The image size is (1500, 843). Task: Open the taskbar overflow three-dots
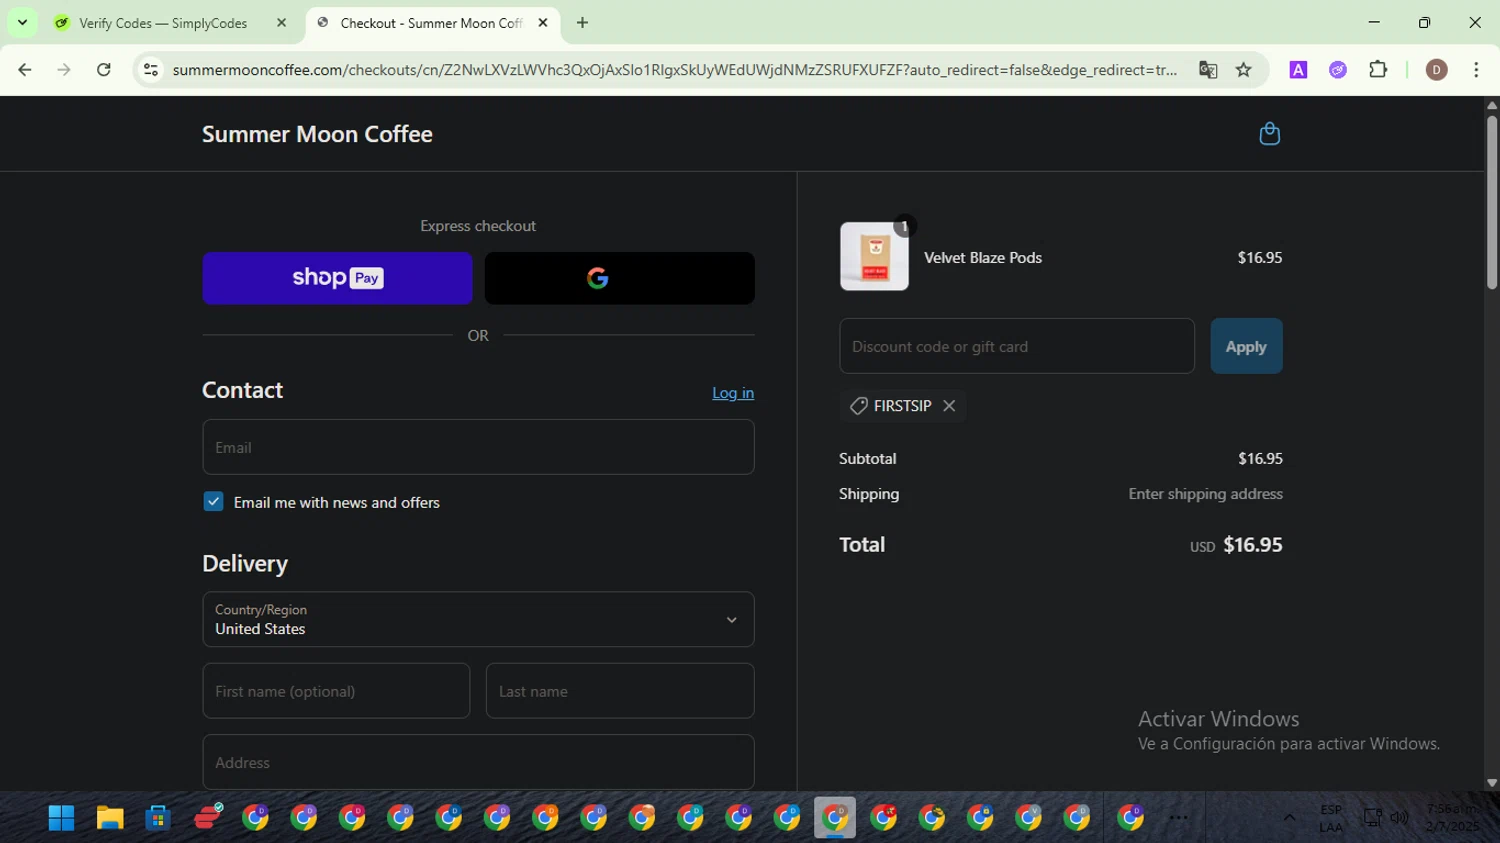click(1179, 818)
